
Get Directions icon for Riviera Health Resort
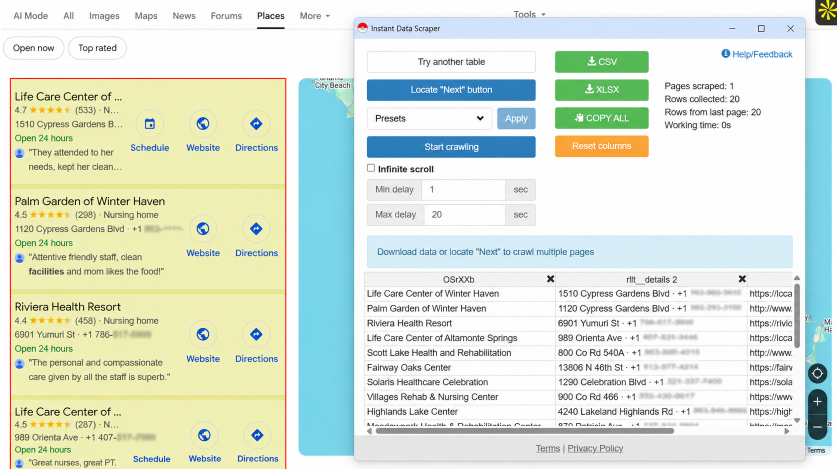256,335
